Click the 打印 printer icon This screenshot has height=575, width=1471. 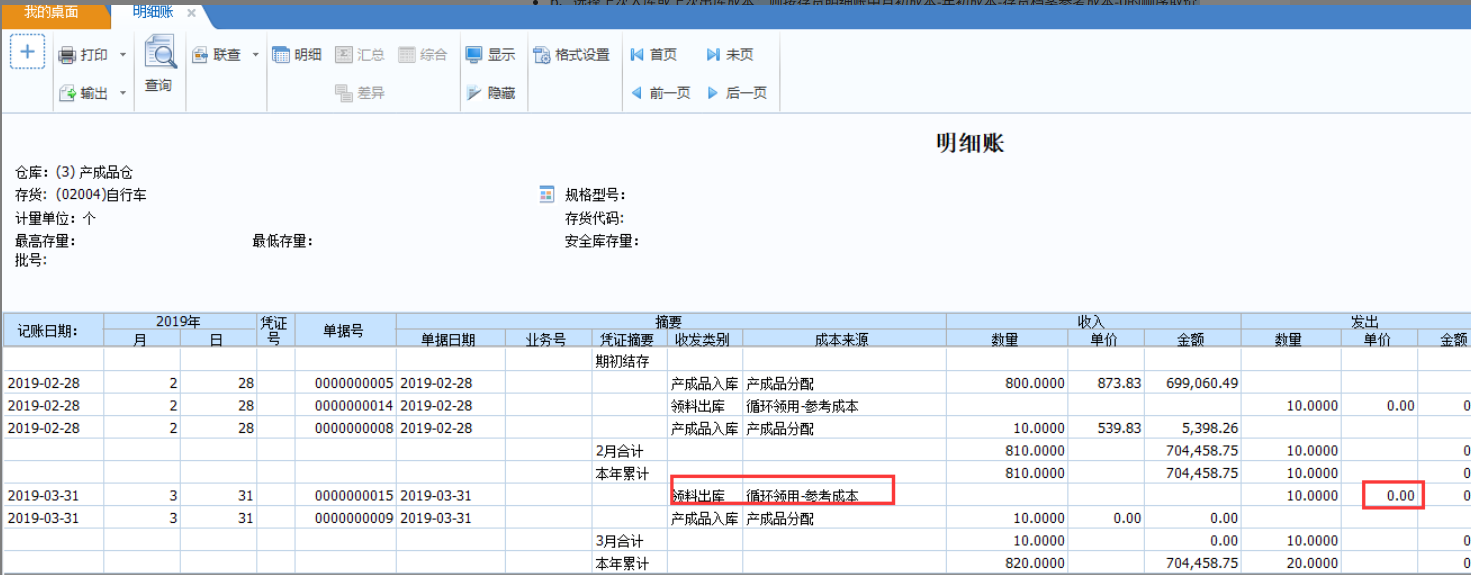click(67, 55)
